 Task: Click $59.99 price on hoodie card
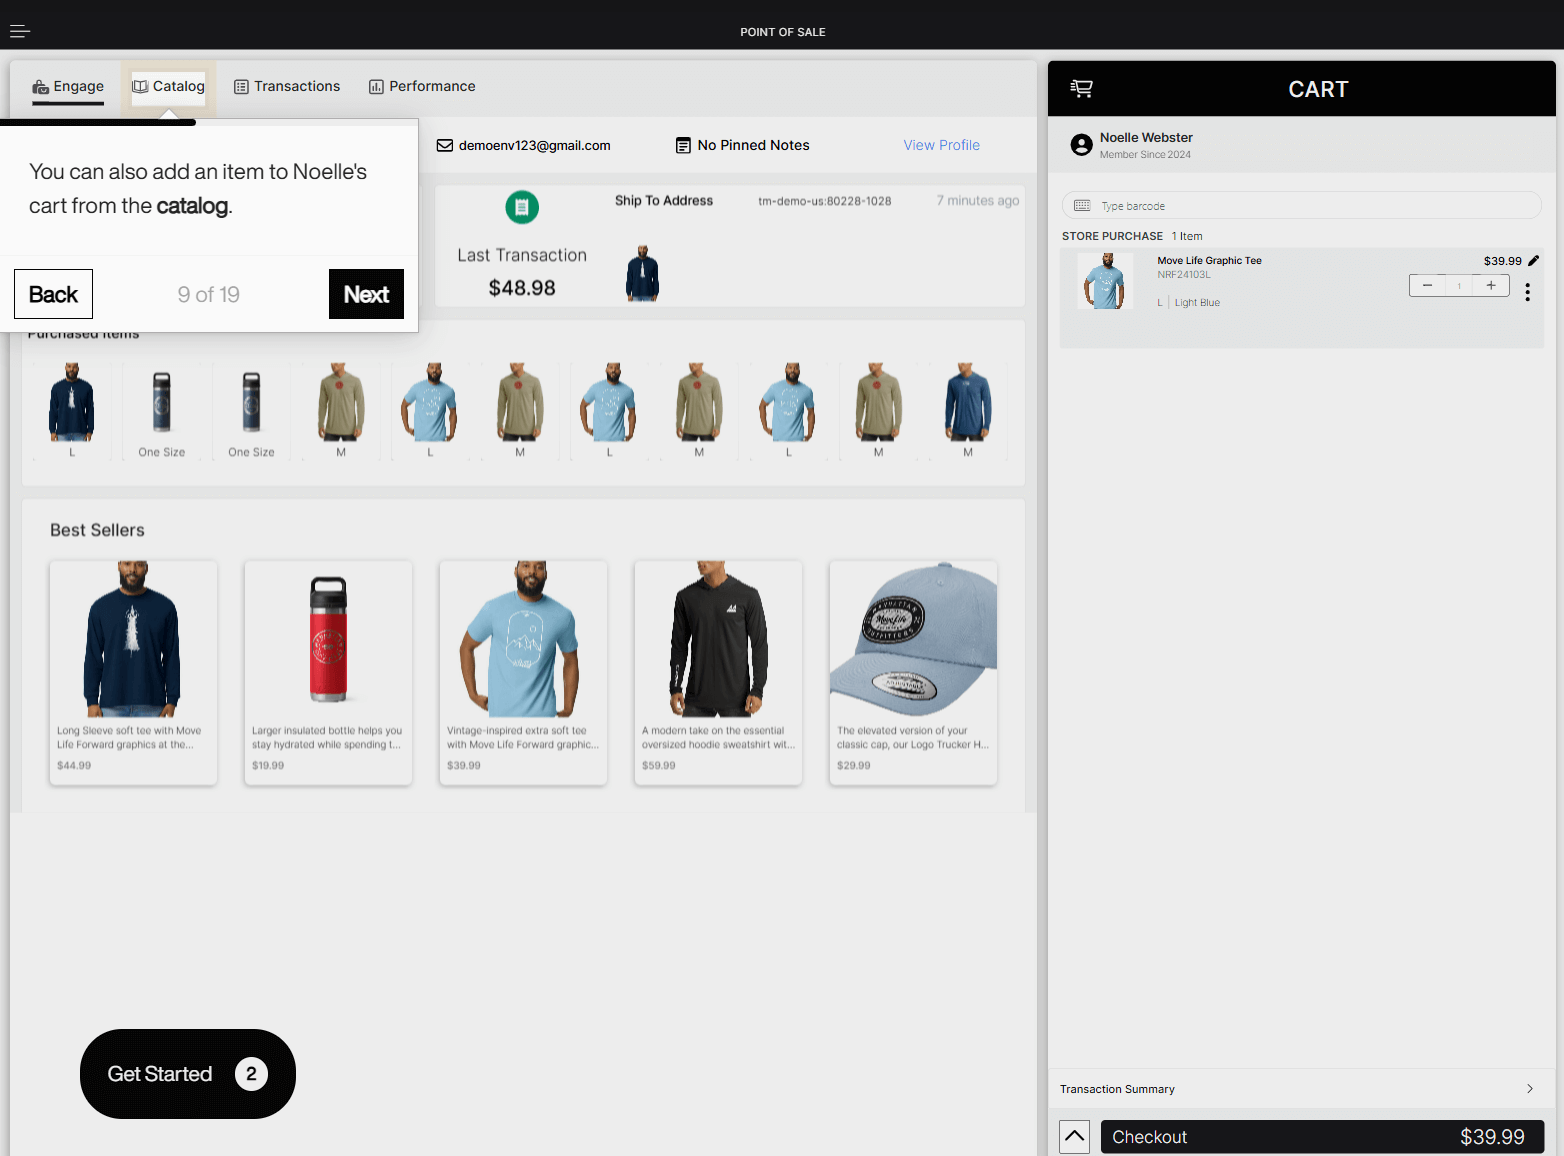click(659, 766)
